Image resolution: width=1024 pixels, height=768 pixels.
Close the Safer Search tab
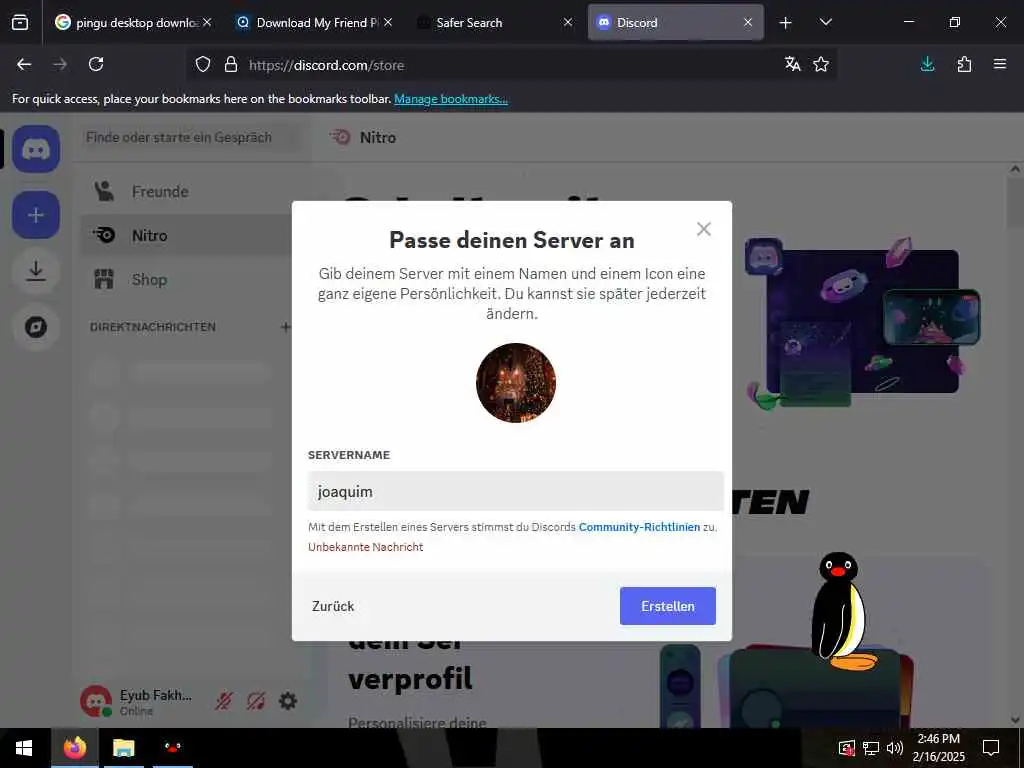pos(568,22)
